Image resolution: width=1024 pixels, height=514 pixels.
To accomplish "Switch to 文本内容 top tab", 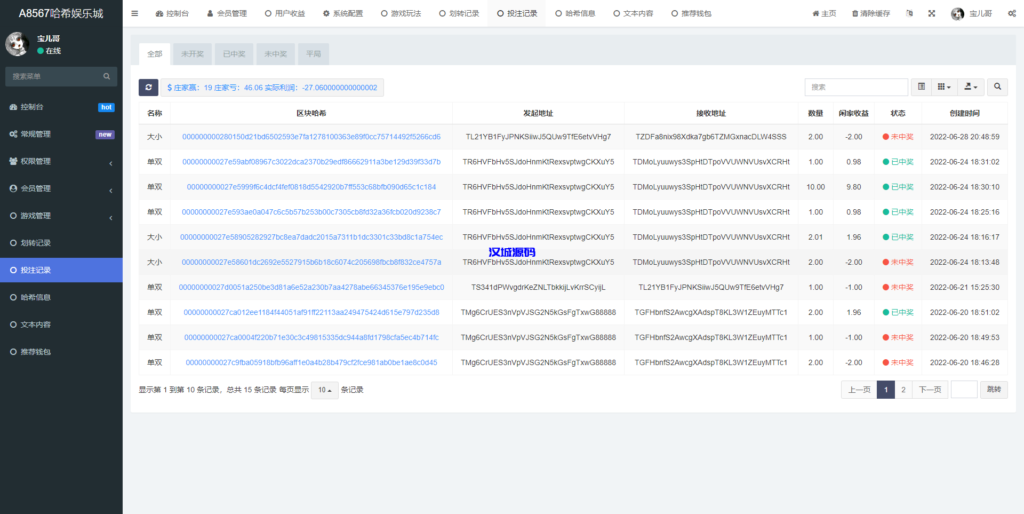I will point(633,13).
